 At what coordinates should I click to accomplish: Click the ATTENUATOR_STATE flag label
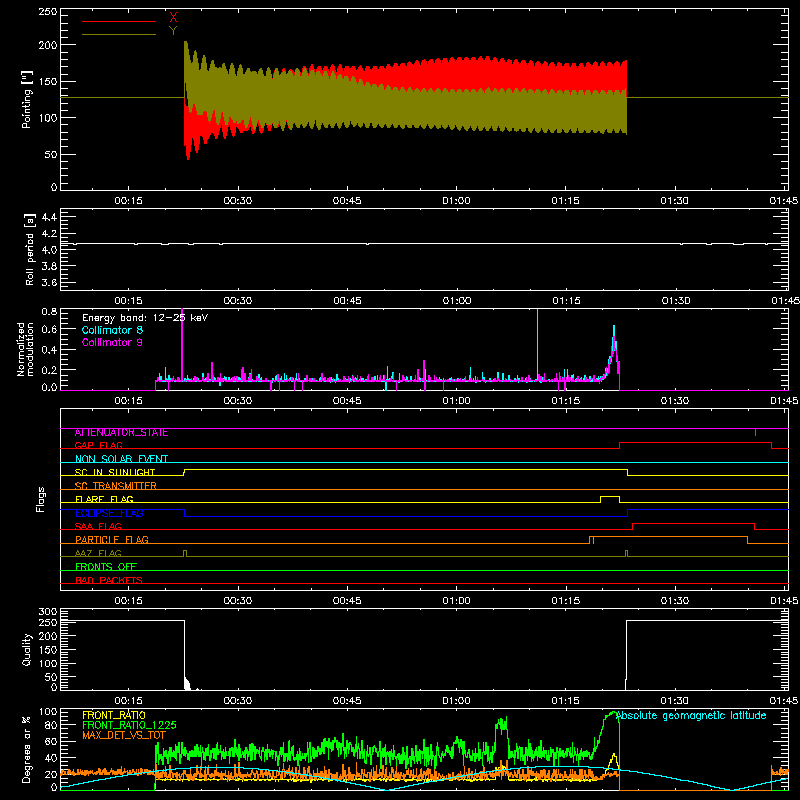point(121,433)
